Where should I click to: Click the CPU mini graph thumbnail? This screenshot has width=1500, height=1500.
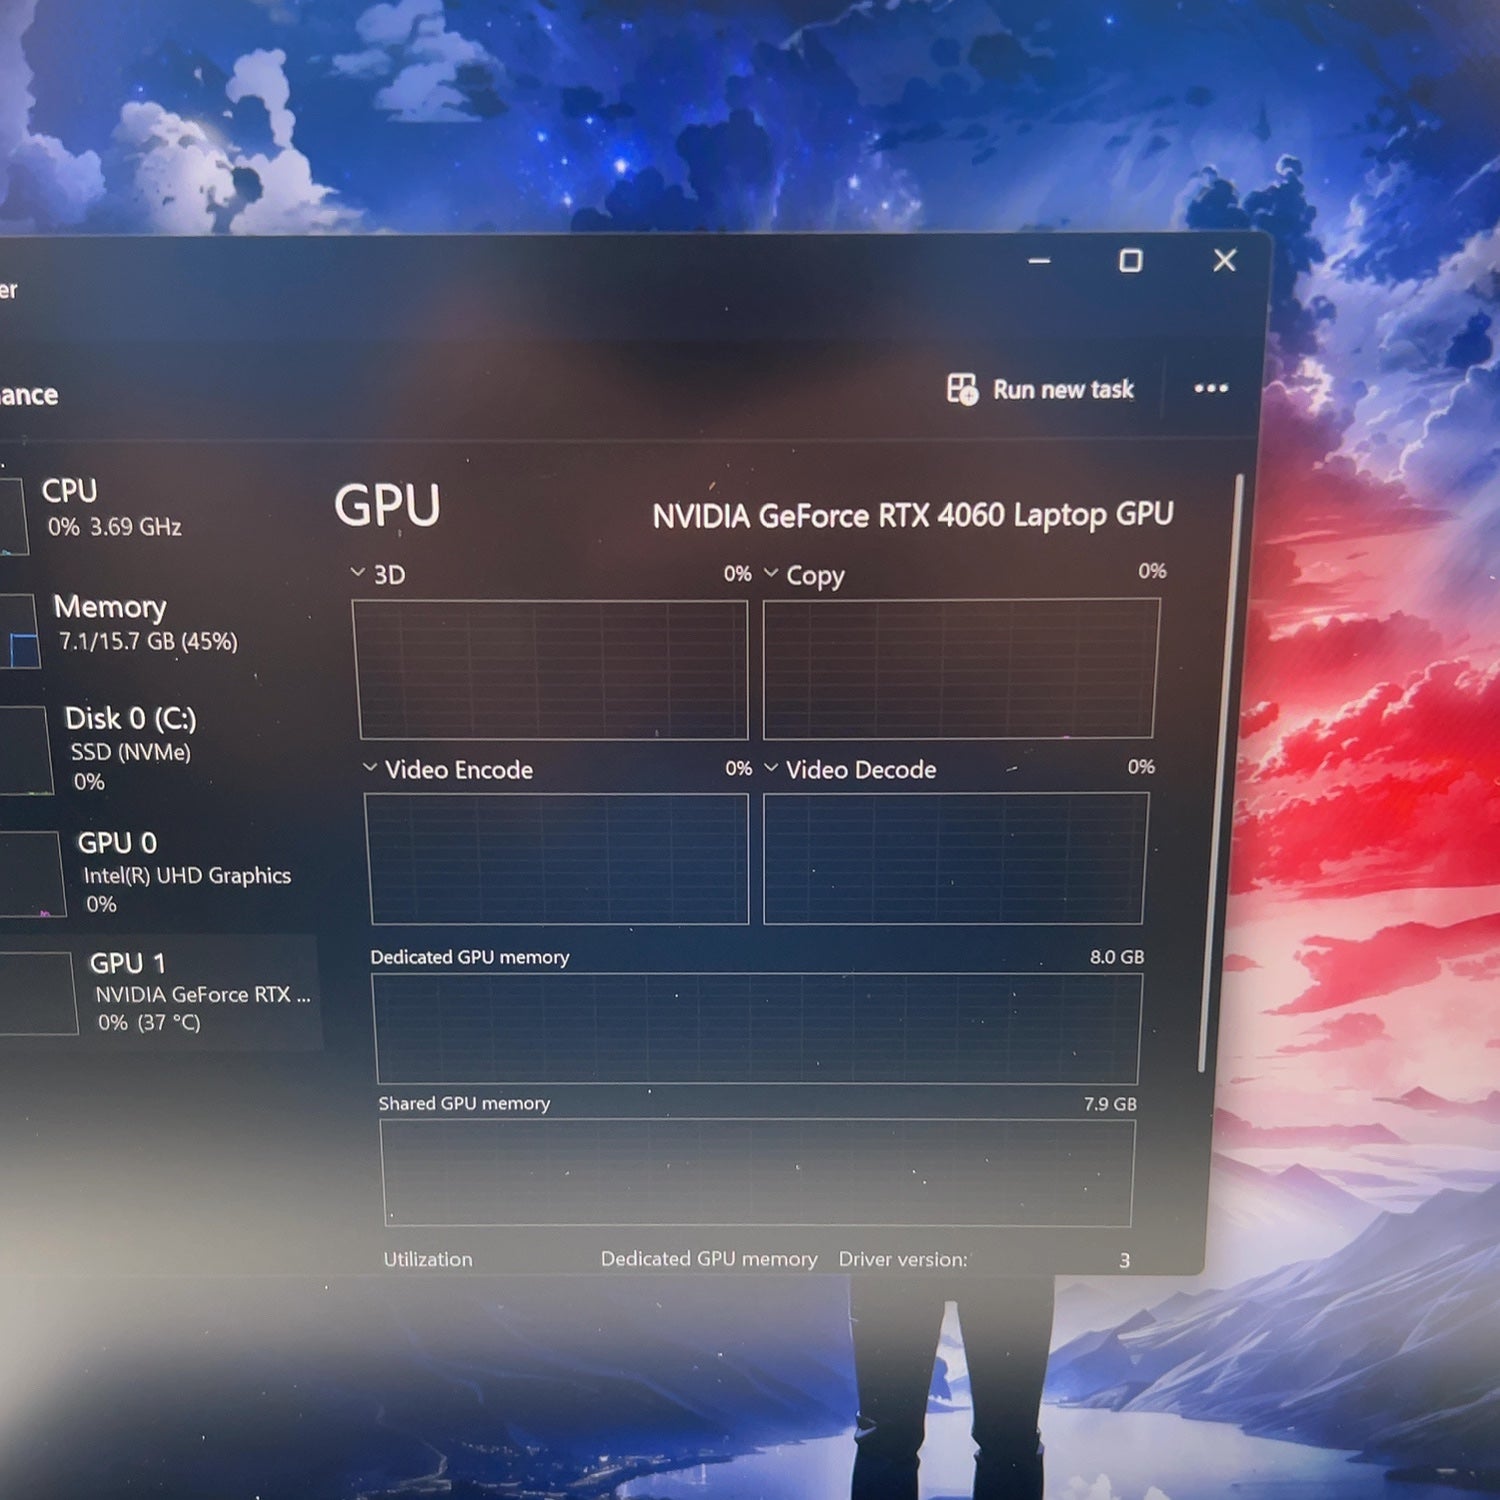pyautogui.click(x=13, y=515)
